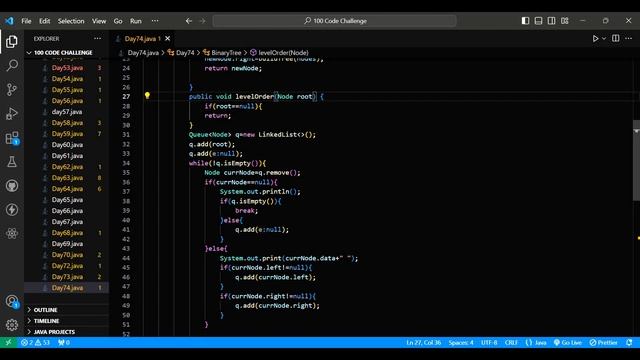Open Customize Layout icon
This screenshot has width=640, height=360.
(565, 21)
